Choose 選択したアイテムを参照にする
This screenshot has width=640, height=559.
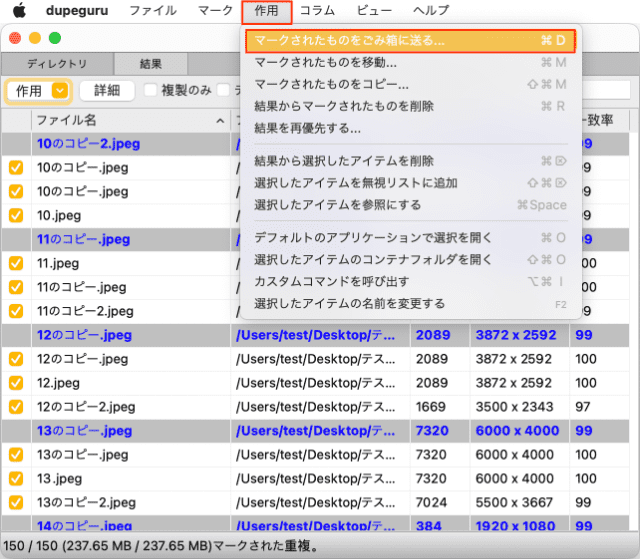[410, 205]
